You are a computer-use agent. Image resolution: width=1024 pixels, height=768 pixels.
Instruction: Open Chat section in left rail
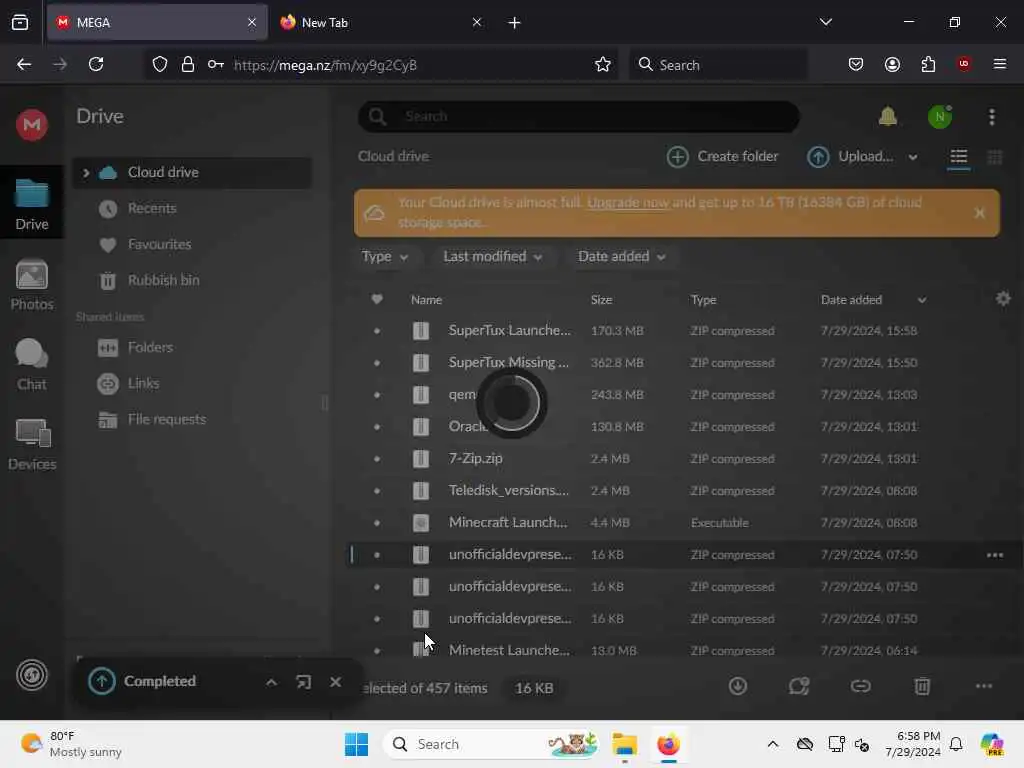point(31,364)
